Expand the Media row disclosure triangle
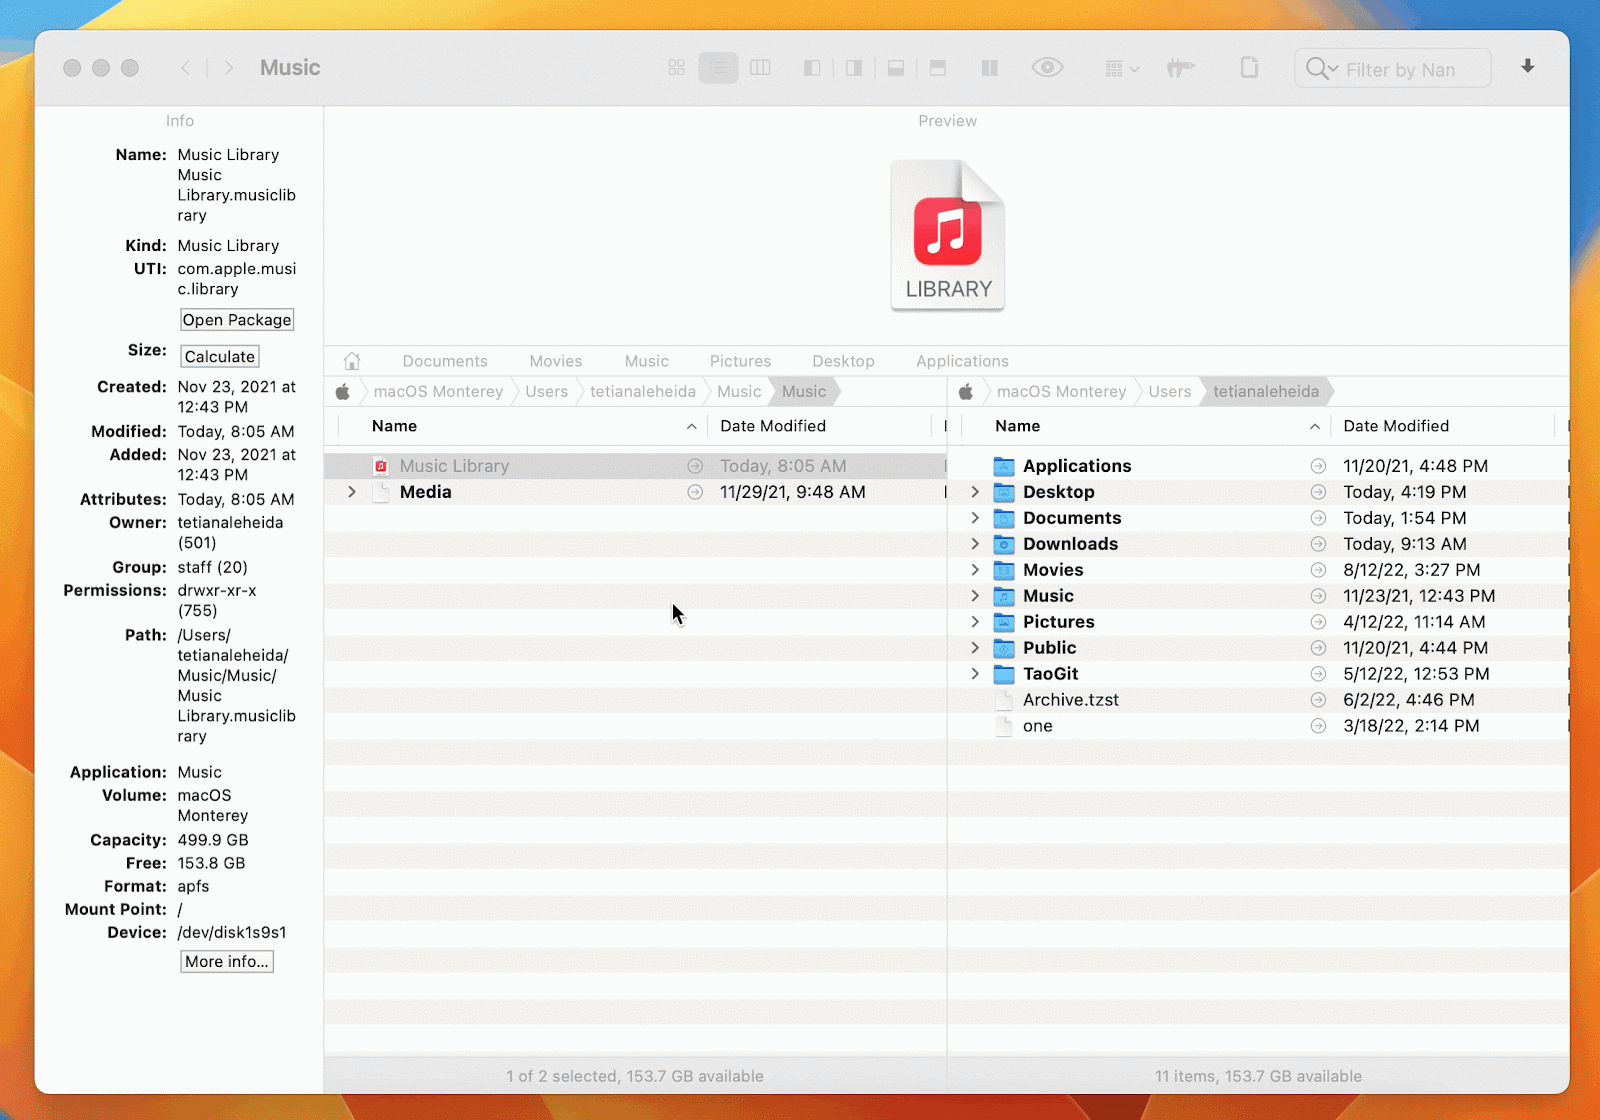 tap(350, 491)
